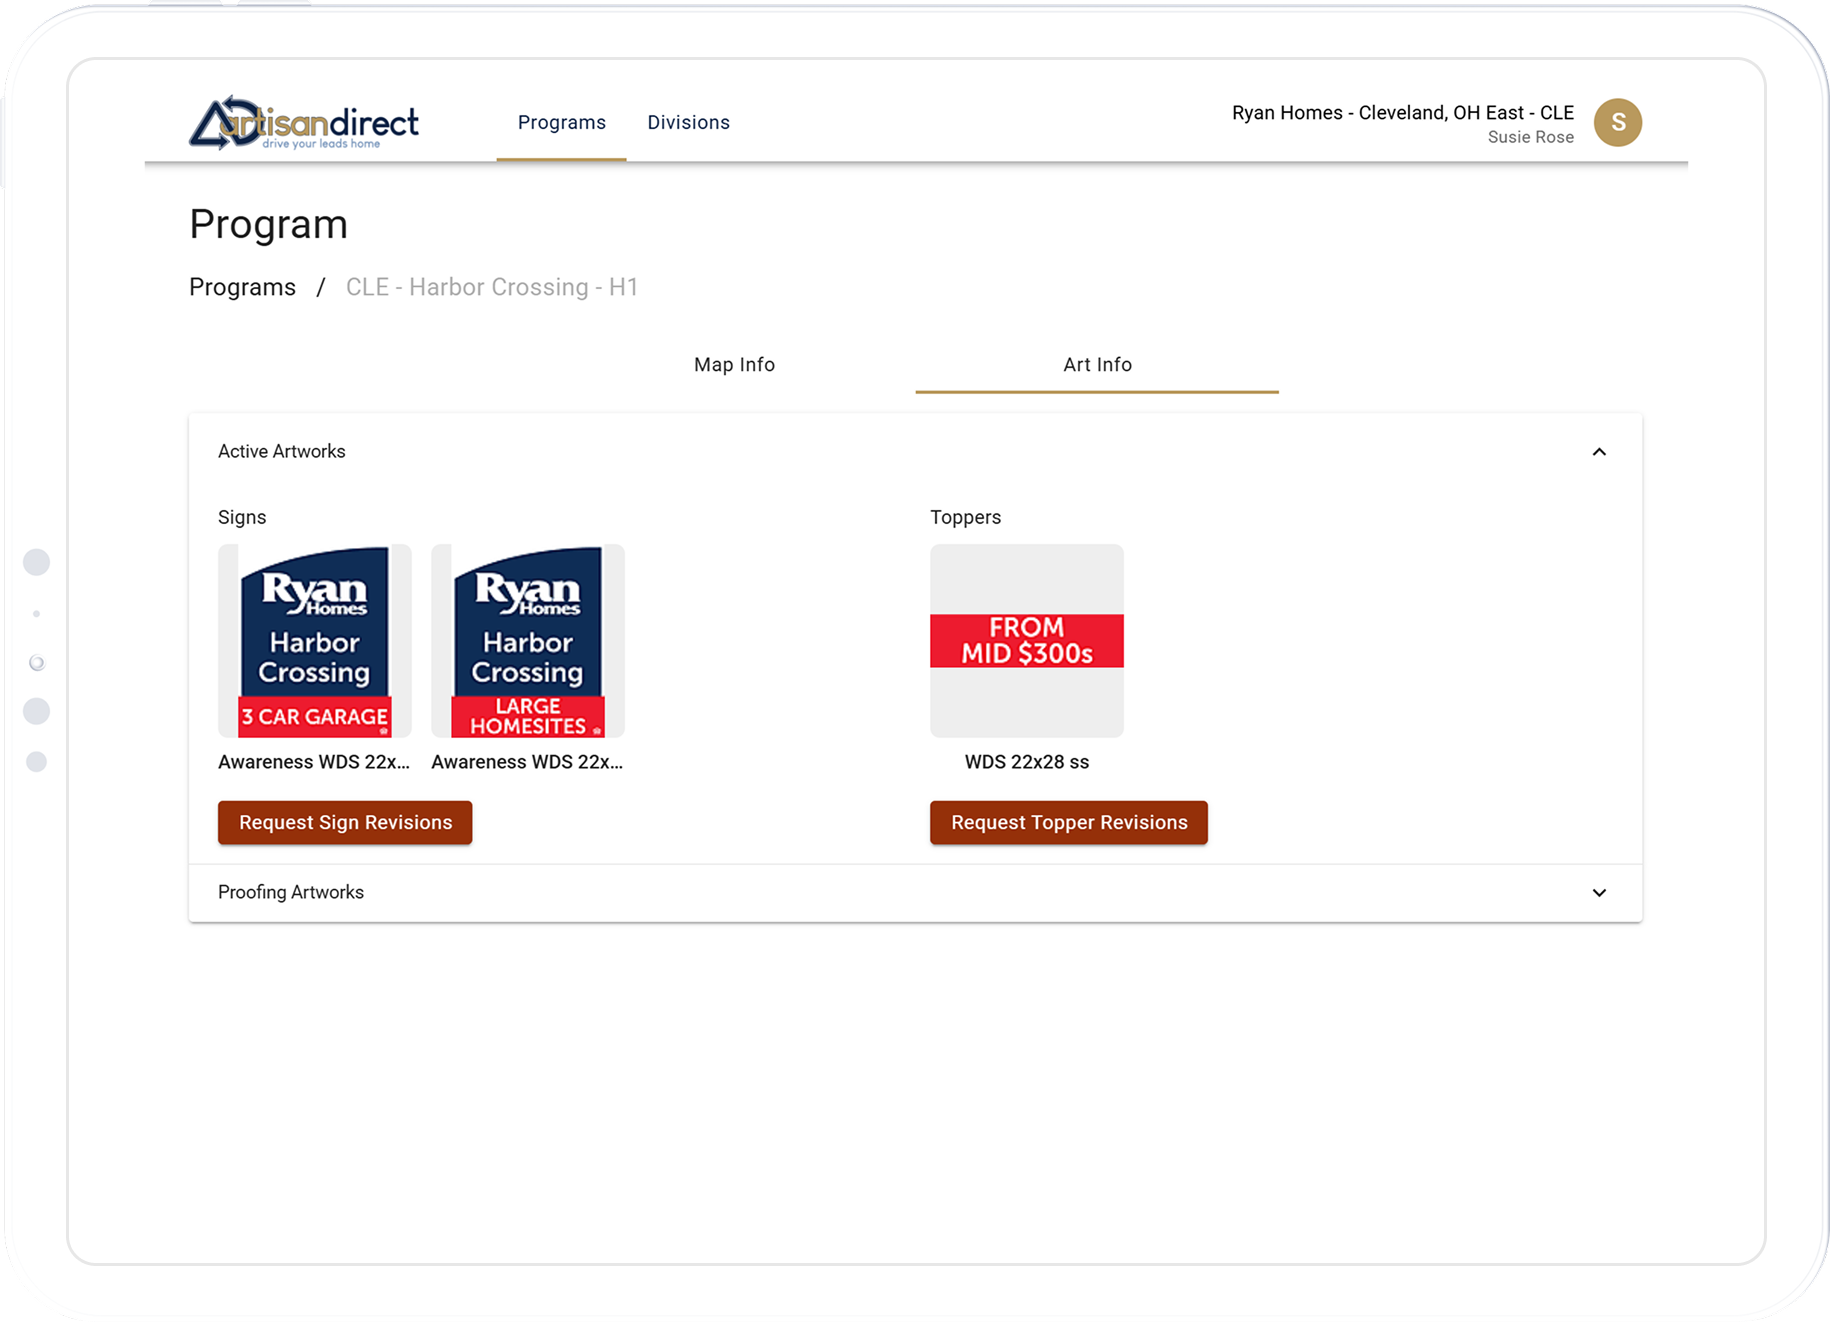Click the Request Topper Revisions button
The width and height of the screenshot is (1830, 1322).
coord(1068,822)
